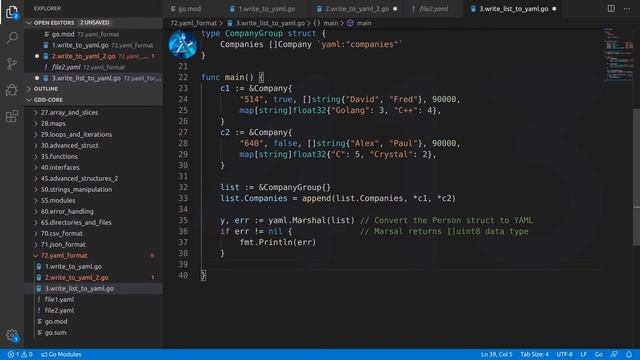Open the Extensions view
Viewport: 640px width, 360px height.
11,116
